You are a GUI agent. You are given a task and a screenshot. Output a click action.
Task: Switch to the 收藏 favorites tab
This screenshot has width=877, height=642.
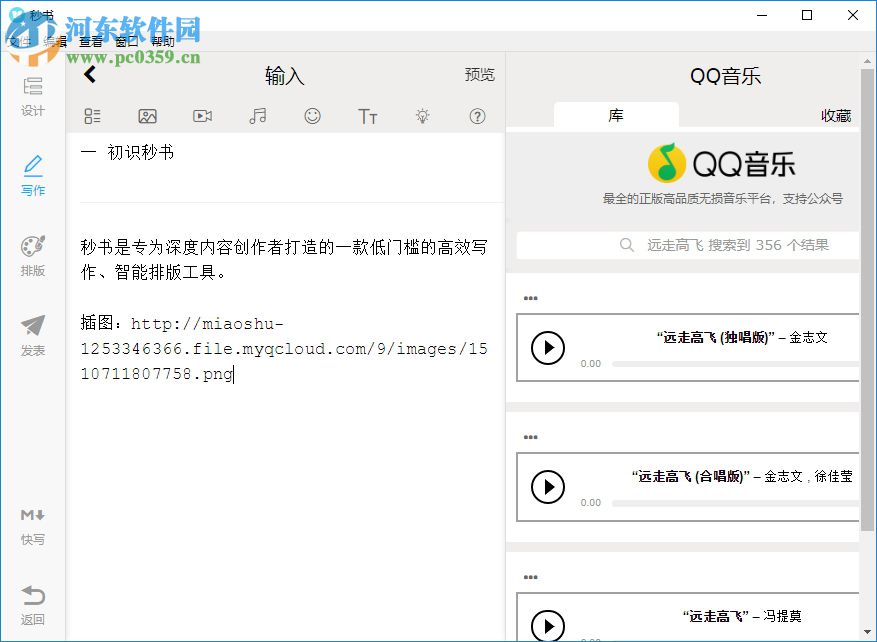pos(836,115)
